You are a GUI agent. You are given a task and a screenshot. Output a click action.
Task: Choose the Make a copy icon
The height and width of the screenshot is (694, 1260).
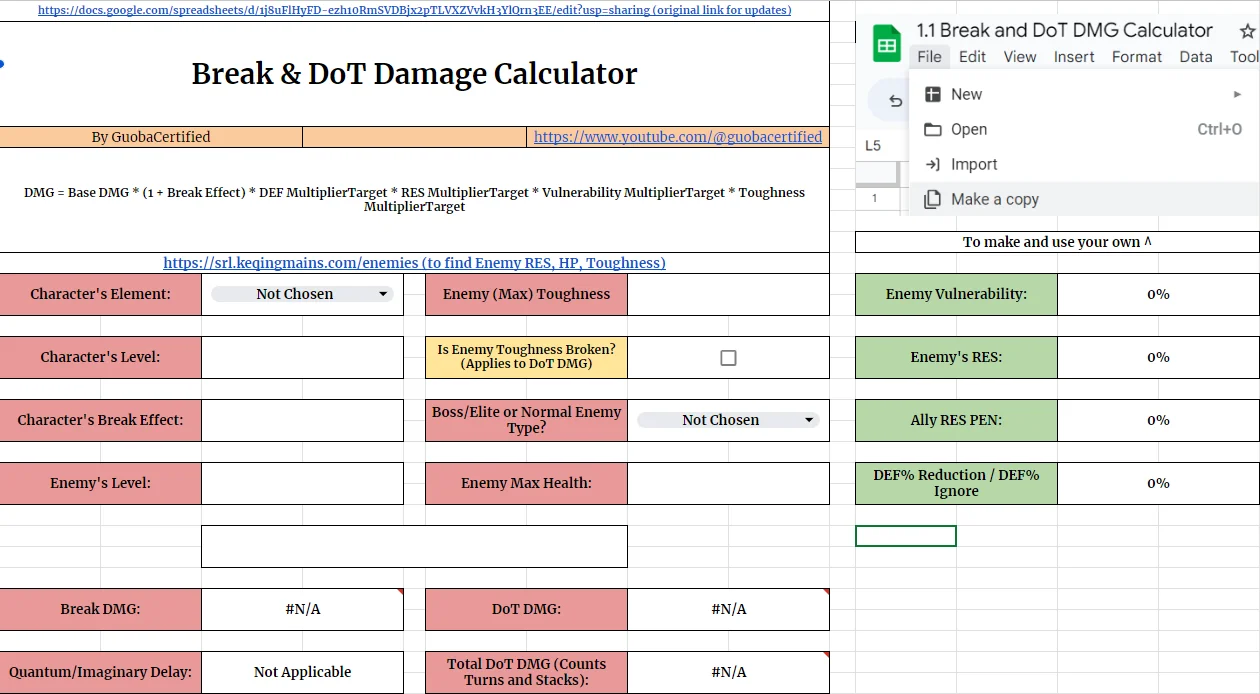(931, 199)
